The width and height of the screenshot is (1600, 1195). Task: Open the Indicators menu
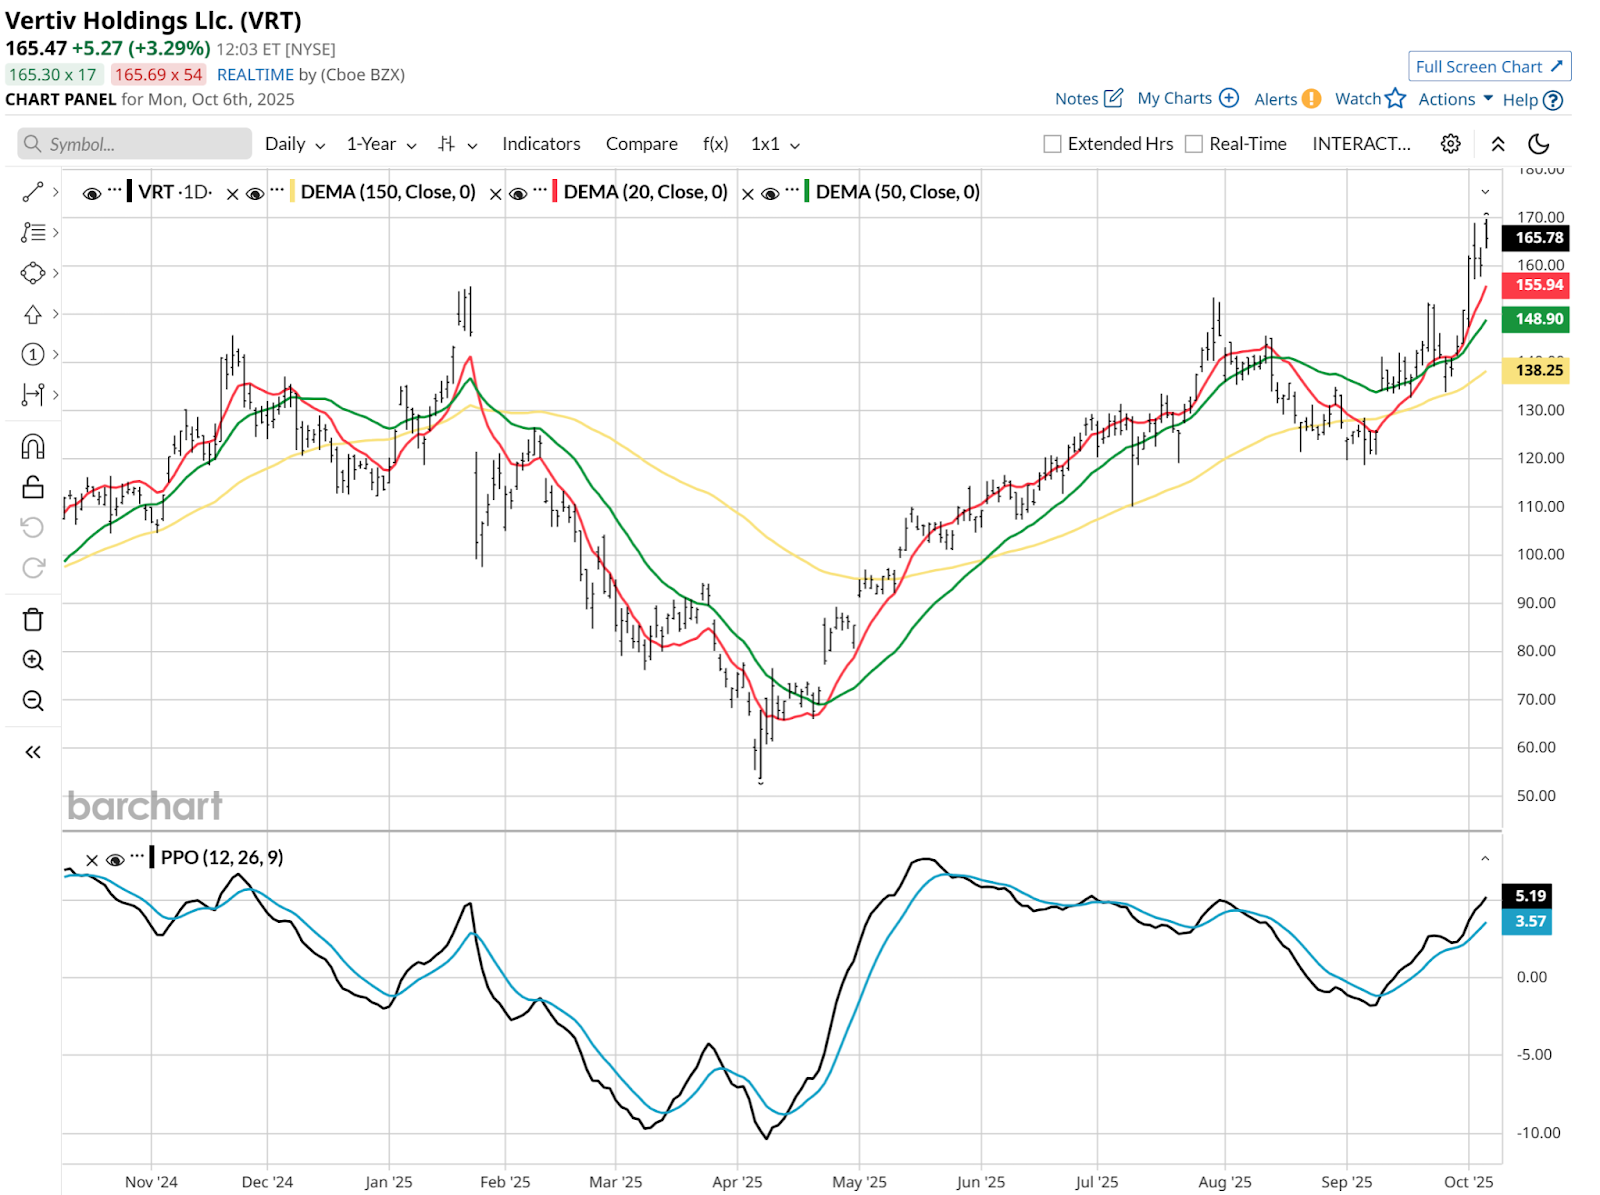pos(541,144)
